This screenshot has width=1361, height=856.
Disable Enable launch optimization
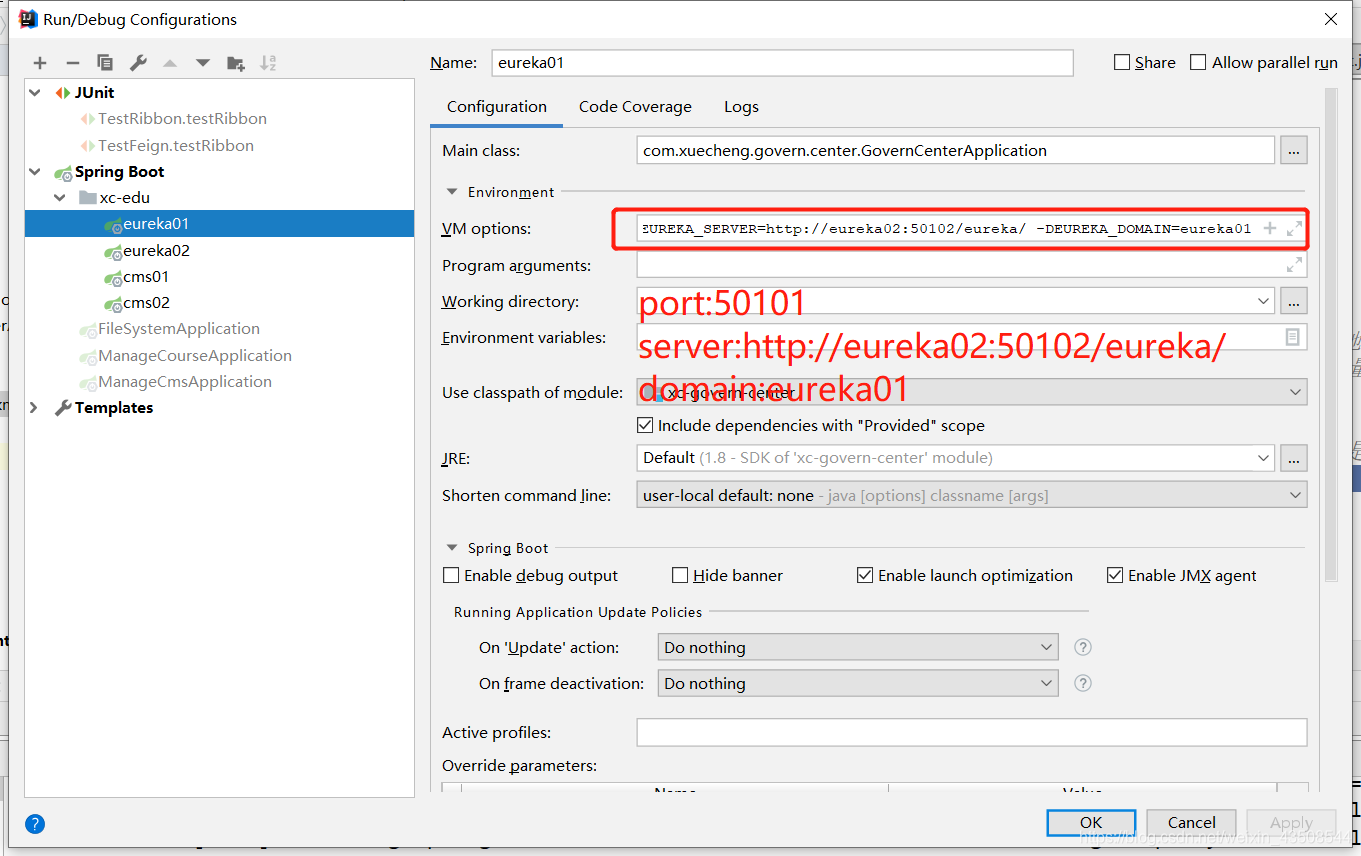click(865, 575)
